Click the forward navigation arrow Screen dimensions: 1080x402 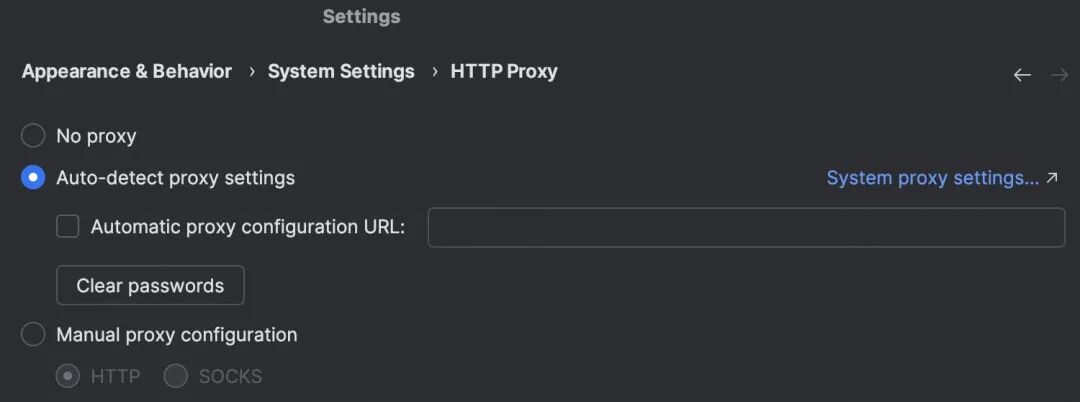[1059, 75]
